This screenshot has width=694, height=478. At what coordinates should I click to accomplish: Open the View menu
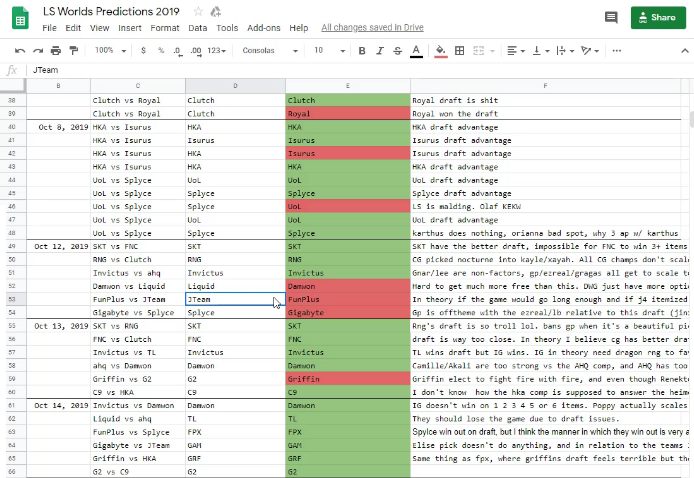coord(100,28)
